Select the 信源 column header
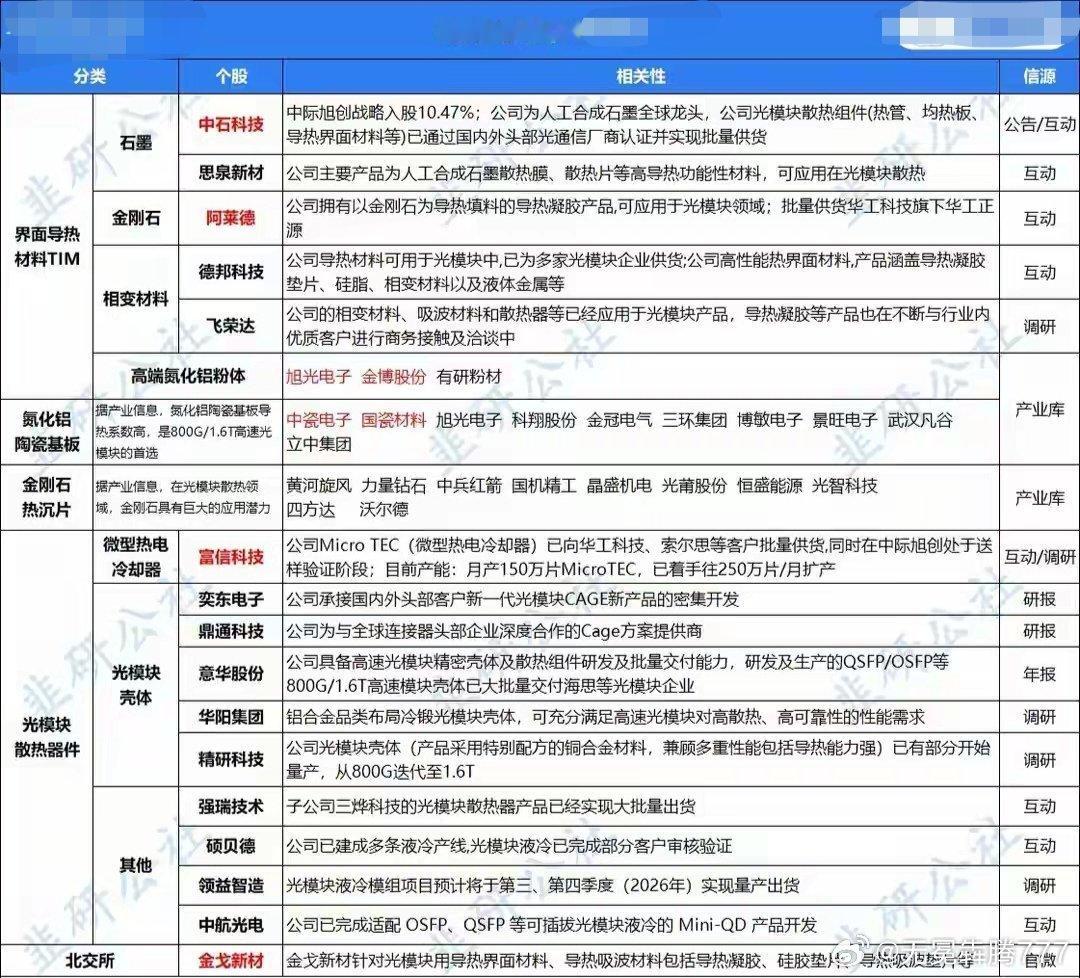Viewport: 1080px width, 978px height. (x=1039, y=76)
